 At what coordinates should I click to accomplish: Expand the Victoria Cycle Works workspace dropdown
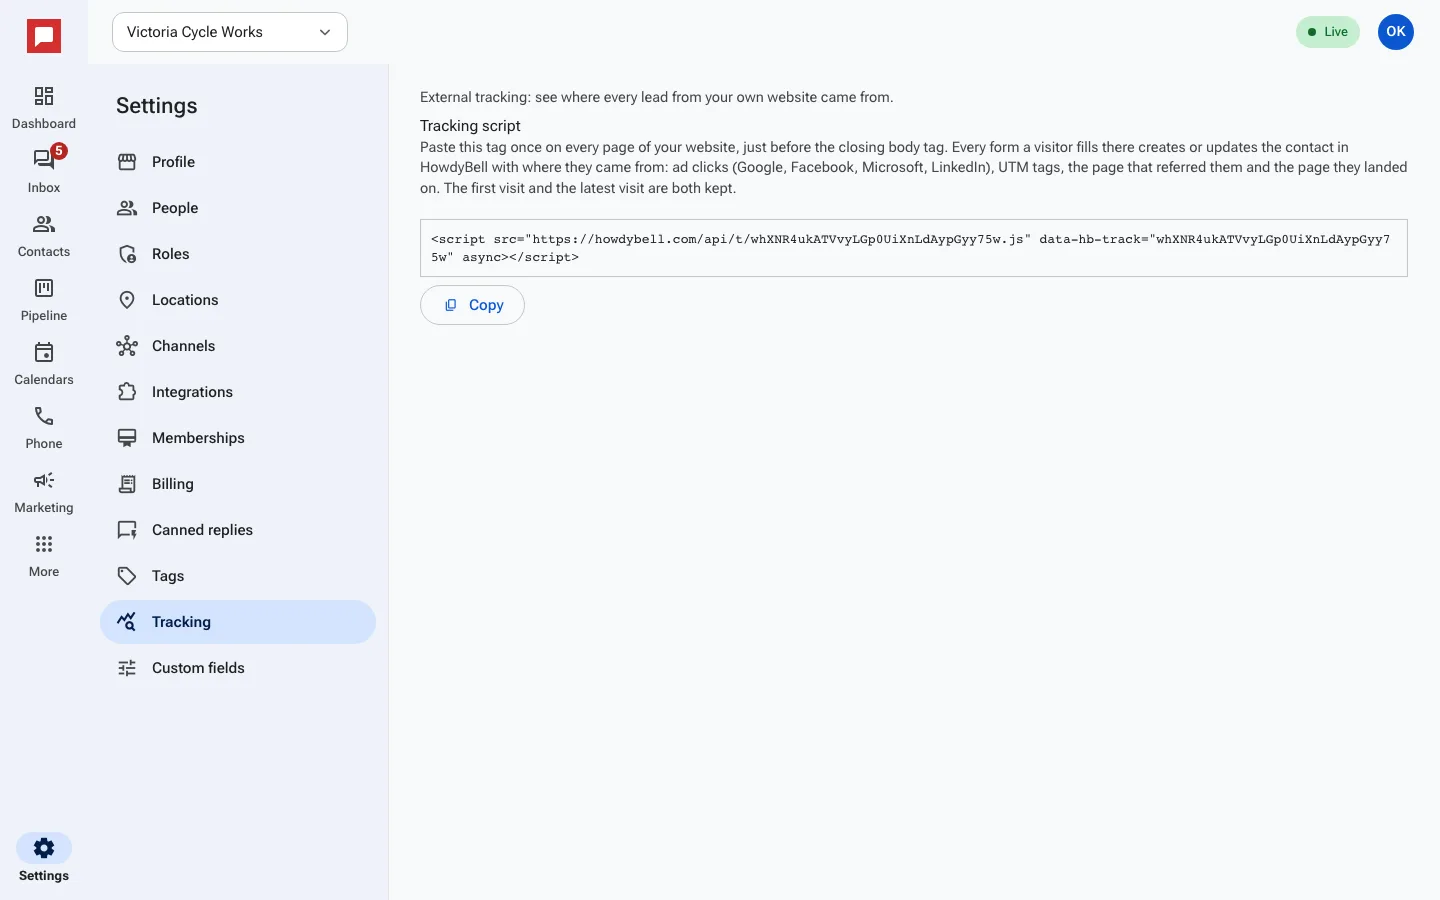click(x=230, y=32)
